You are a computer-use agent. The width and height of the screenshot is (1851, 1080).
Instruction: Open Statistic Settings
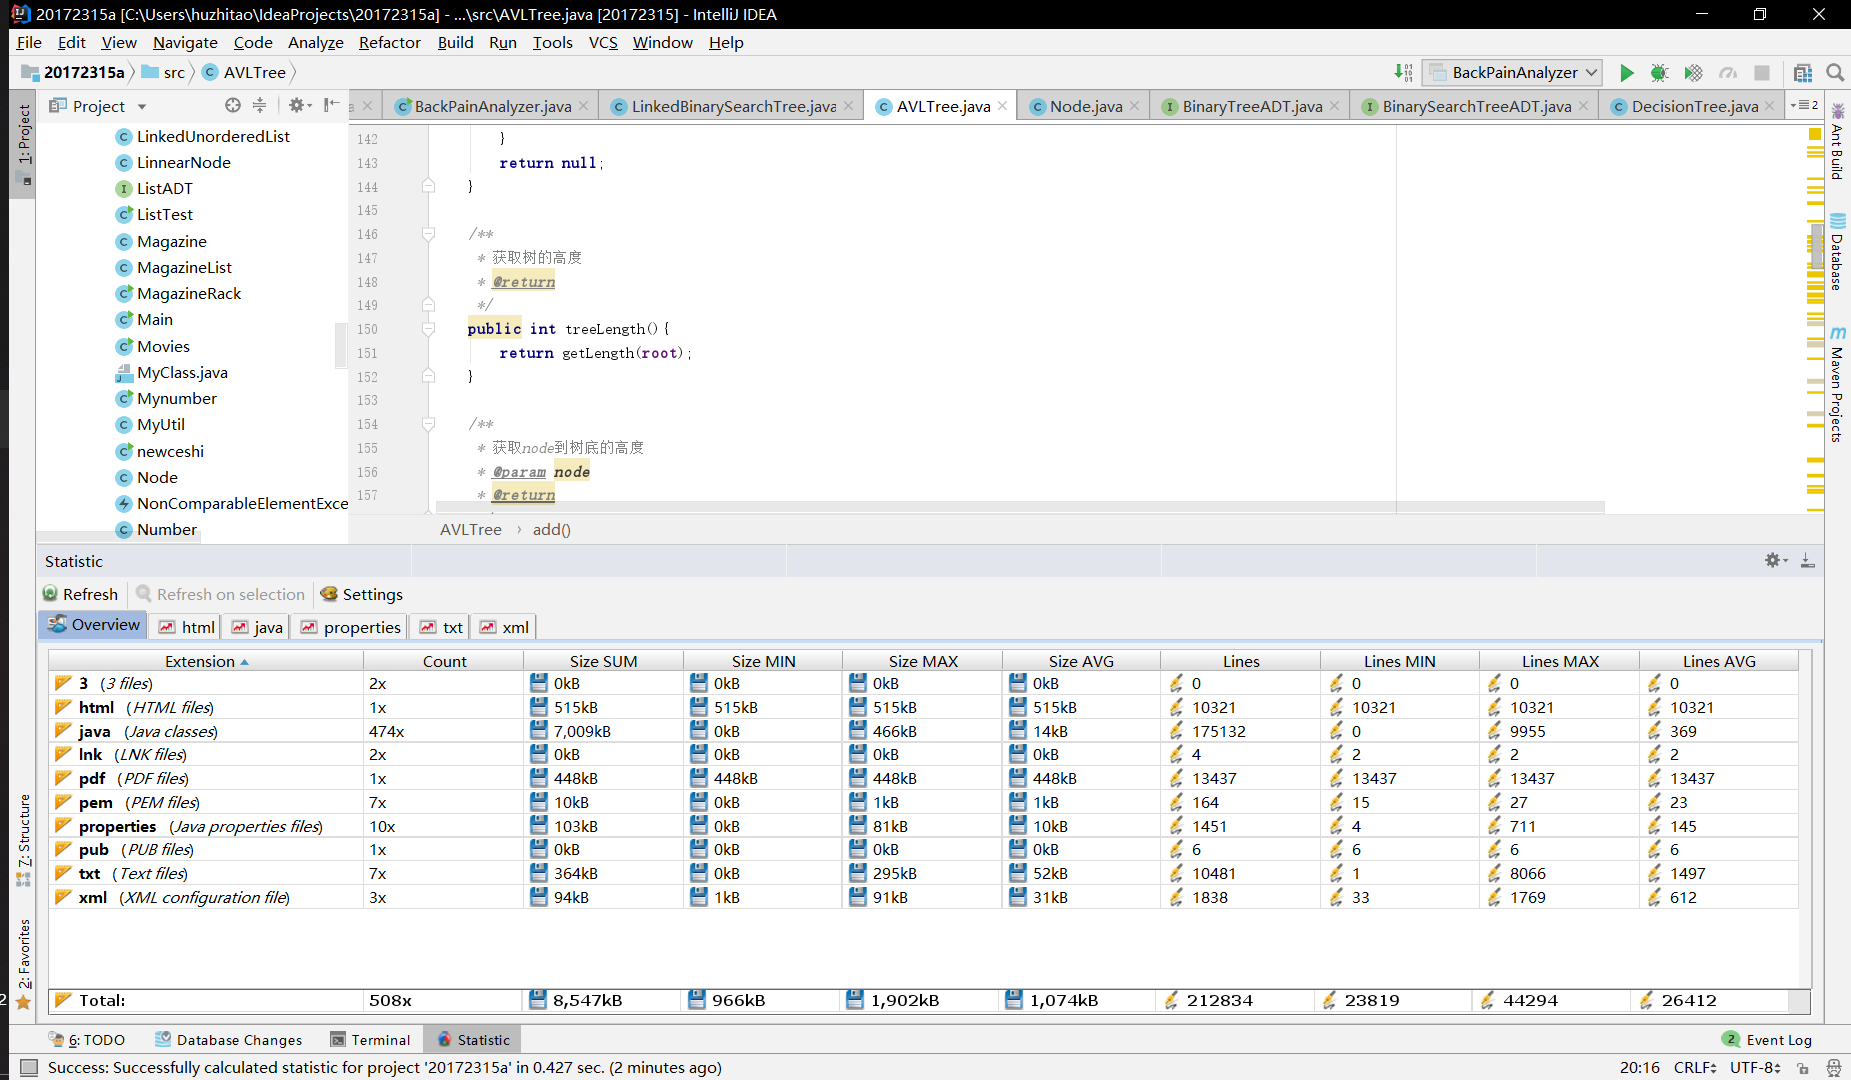[x=361, y=594]
